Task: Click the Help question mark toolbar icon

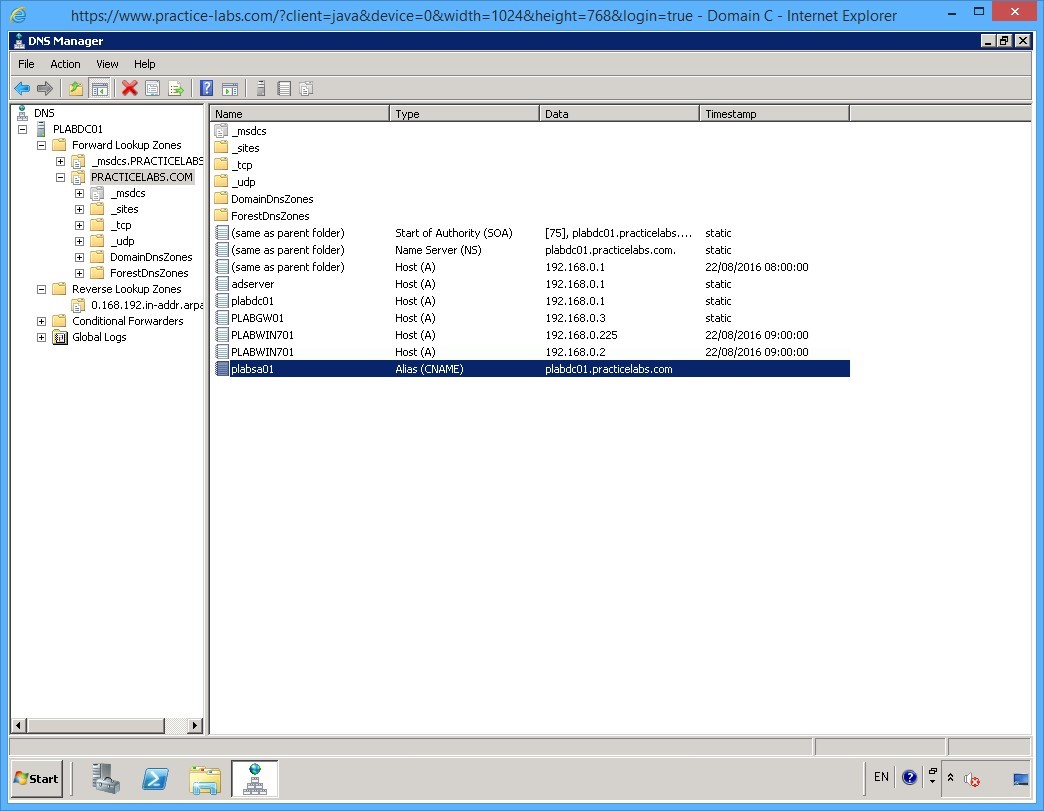Action: pyautogui.click(x=206, y=88)
